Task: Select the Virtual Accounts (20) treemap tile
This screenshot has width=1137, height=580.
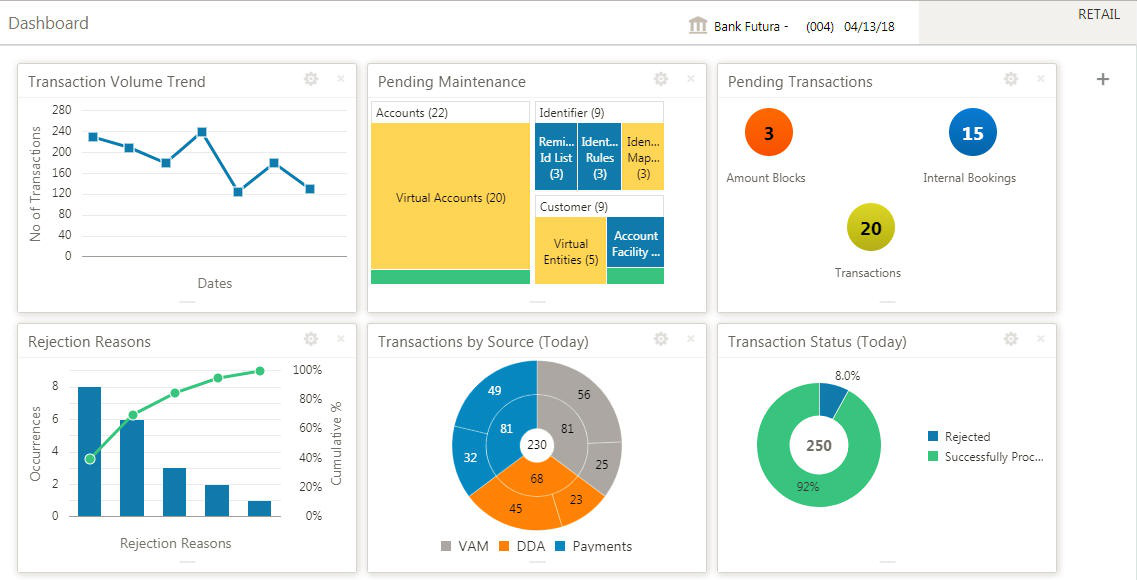Action: 450,196
